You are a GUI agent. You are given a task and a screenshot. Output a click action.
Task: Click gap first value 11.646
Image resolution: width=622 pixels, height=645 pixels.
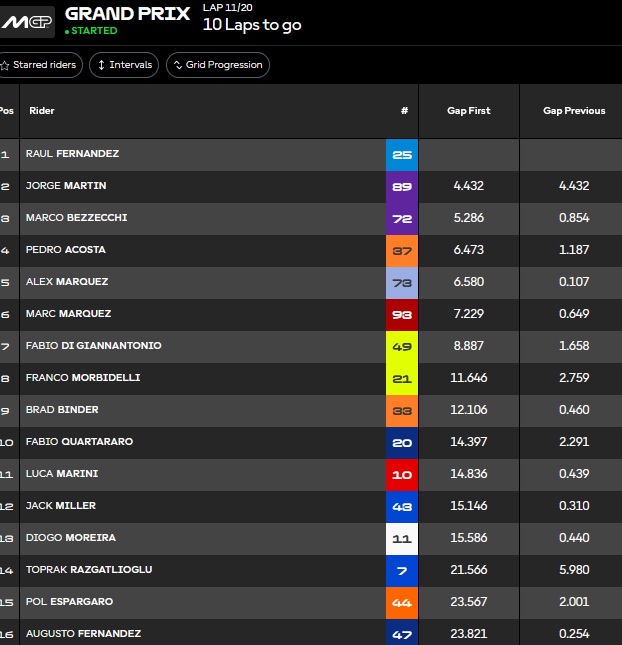(x=469, y=378)
